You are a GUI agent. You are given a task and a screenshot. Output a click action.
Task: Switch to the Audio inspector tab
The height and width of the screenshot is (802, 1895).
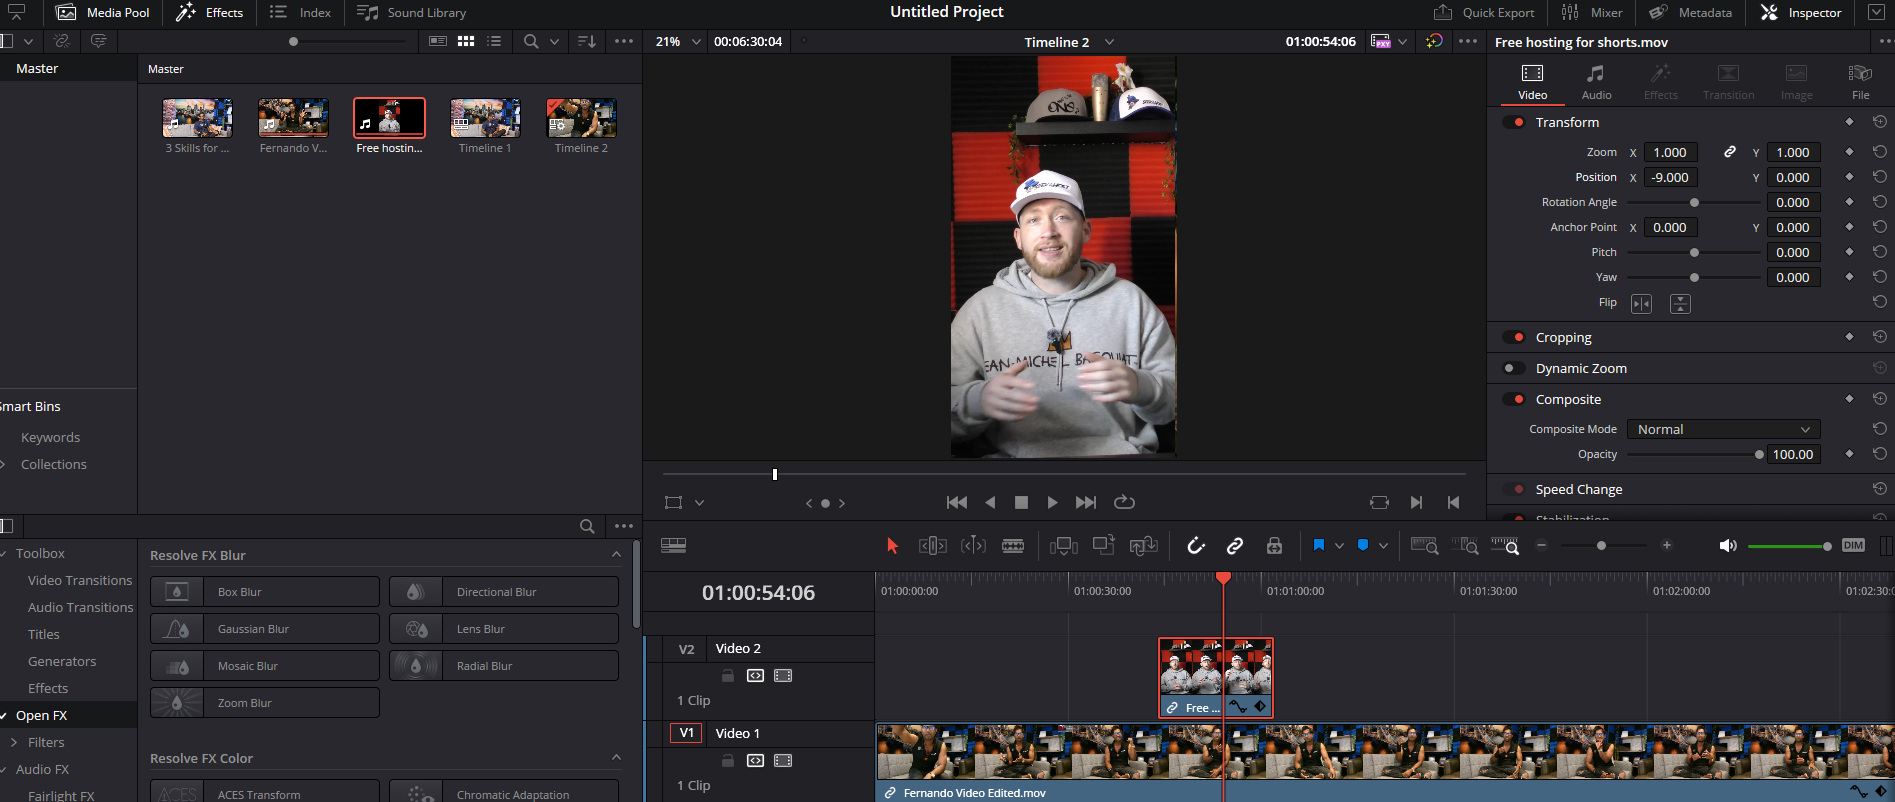coord(1596,81)
